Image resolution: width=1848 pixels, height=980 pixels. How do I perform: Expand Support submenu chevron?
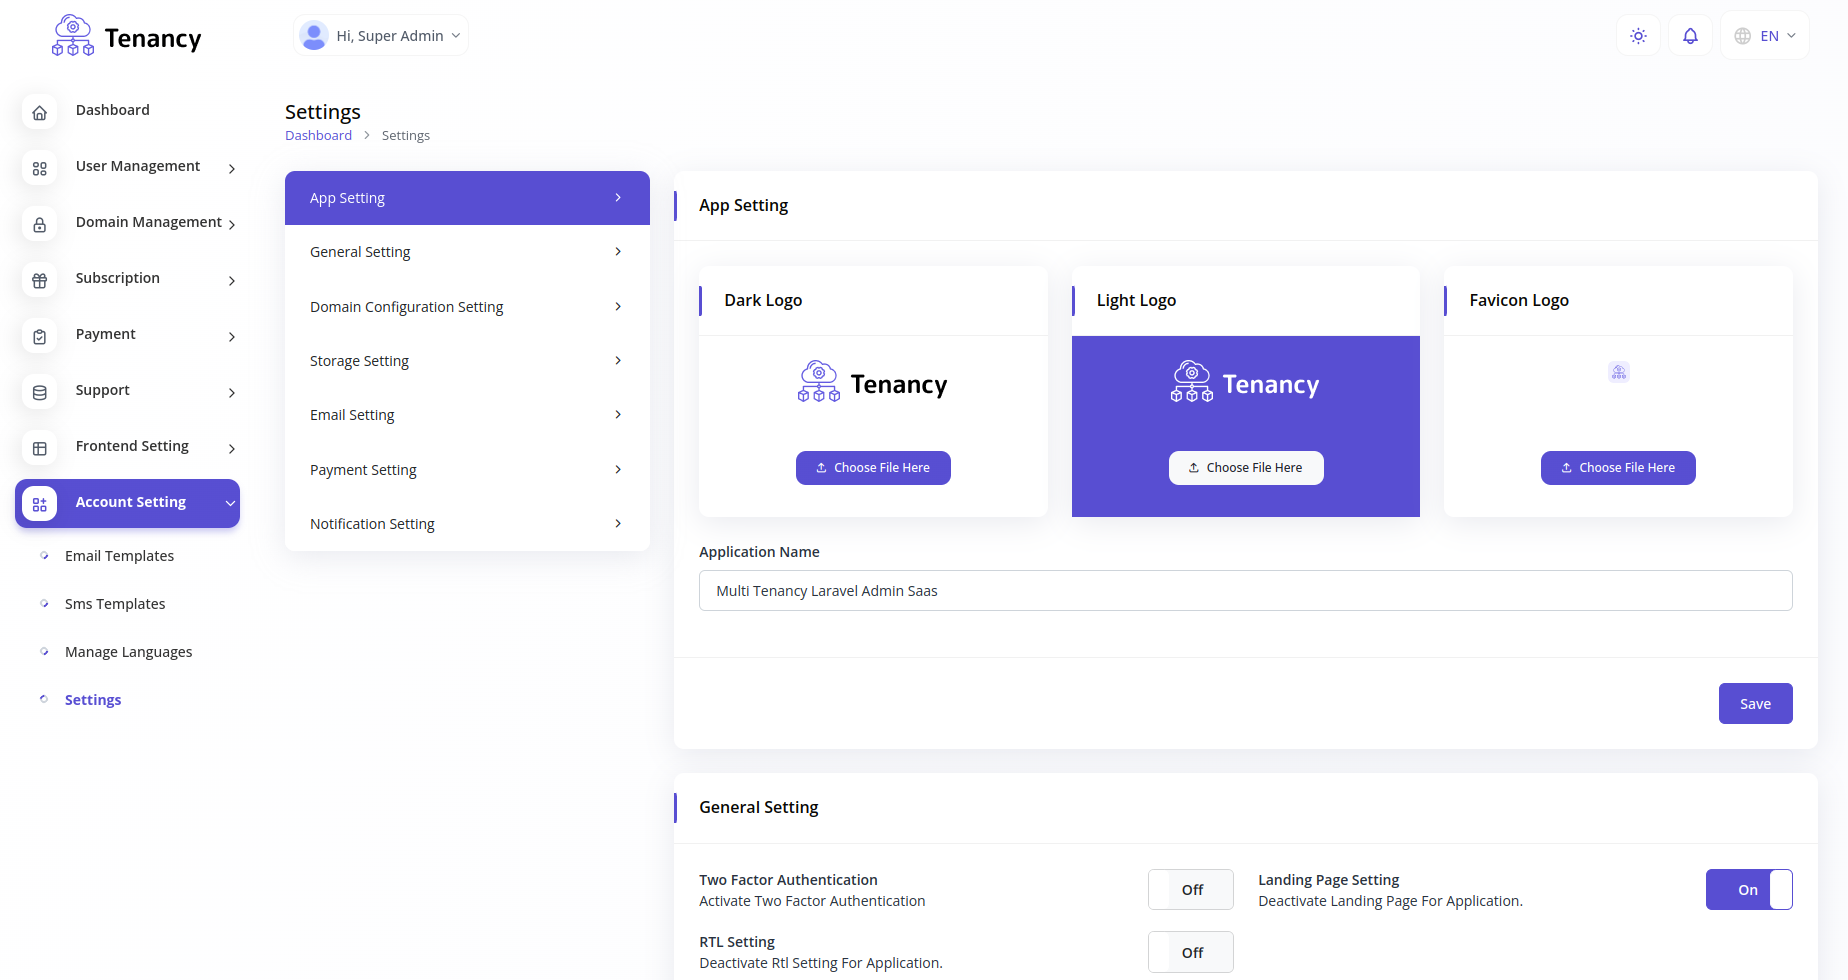coord(232,393)
